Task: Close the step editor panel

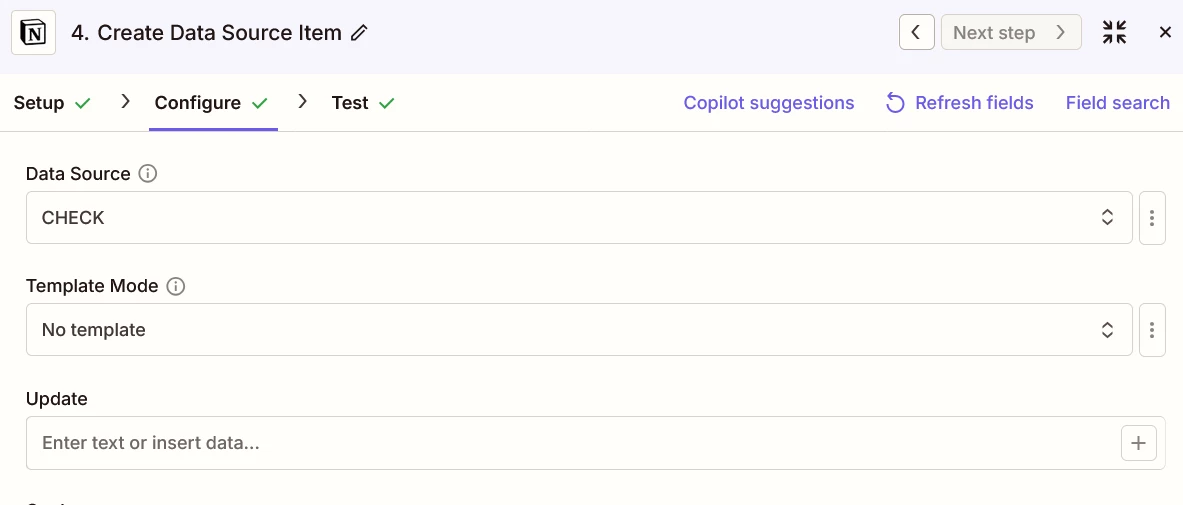Action: tap(1165, 32)
